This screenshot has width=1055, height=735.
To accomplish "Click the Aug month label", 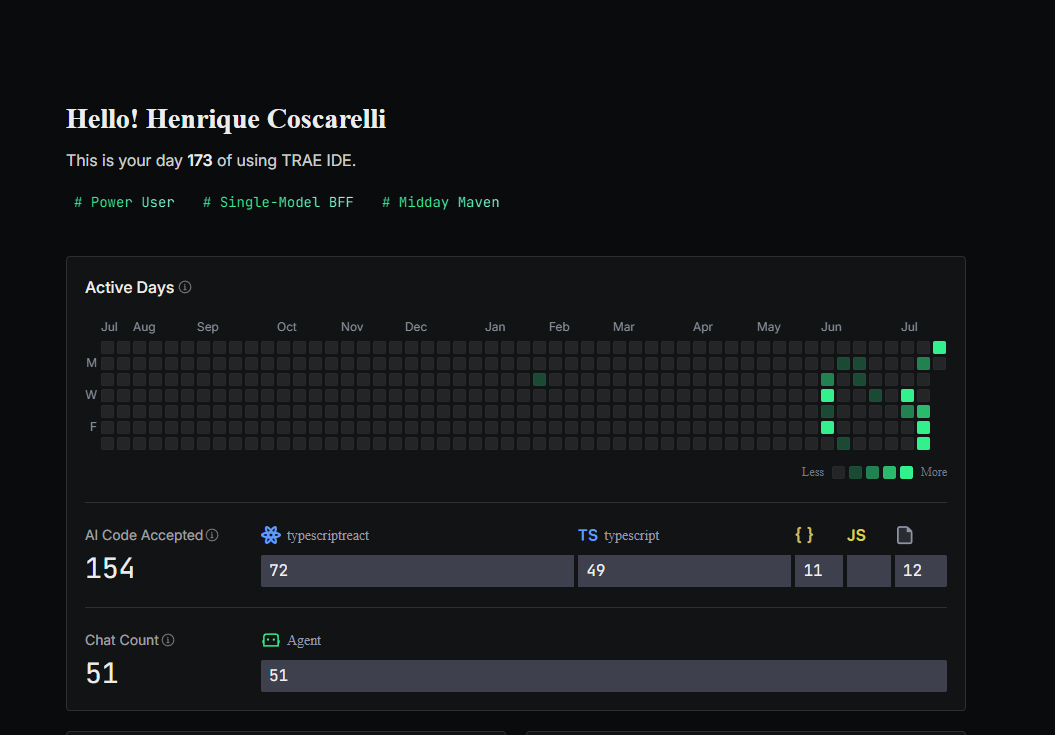I will click(x=144, y=327).
